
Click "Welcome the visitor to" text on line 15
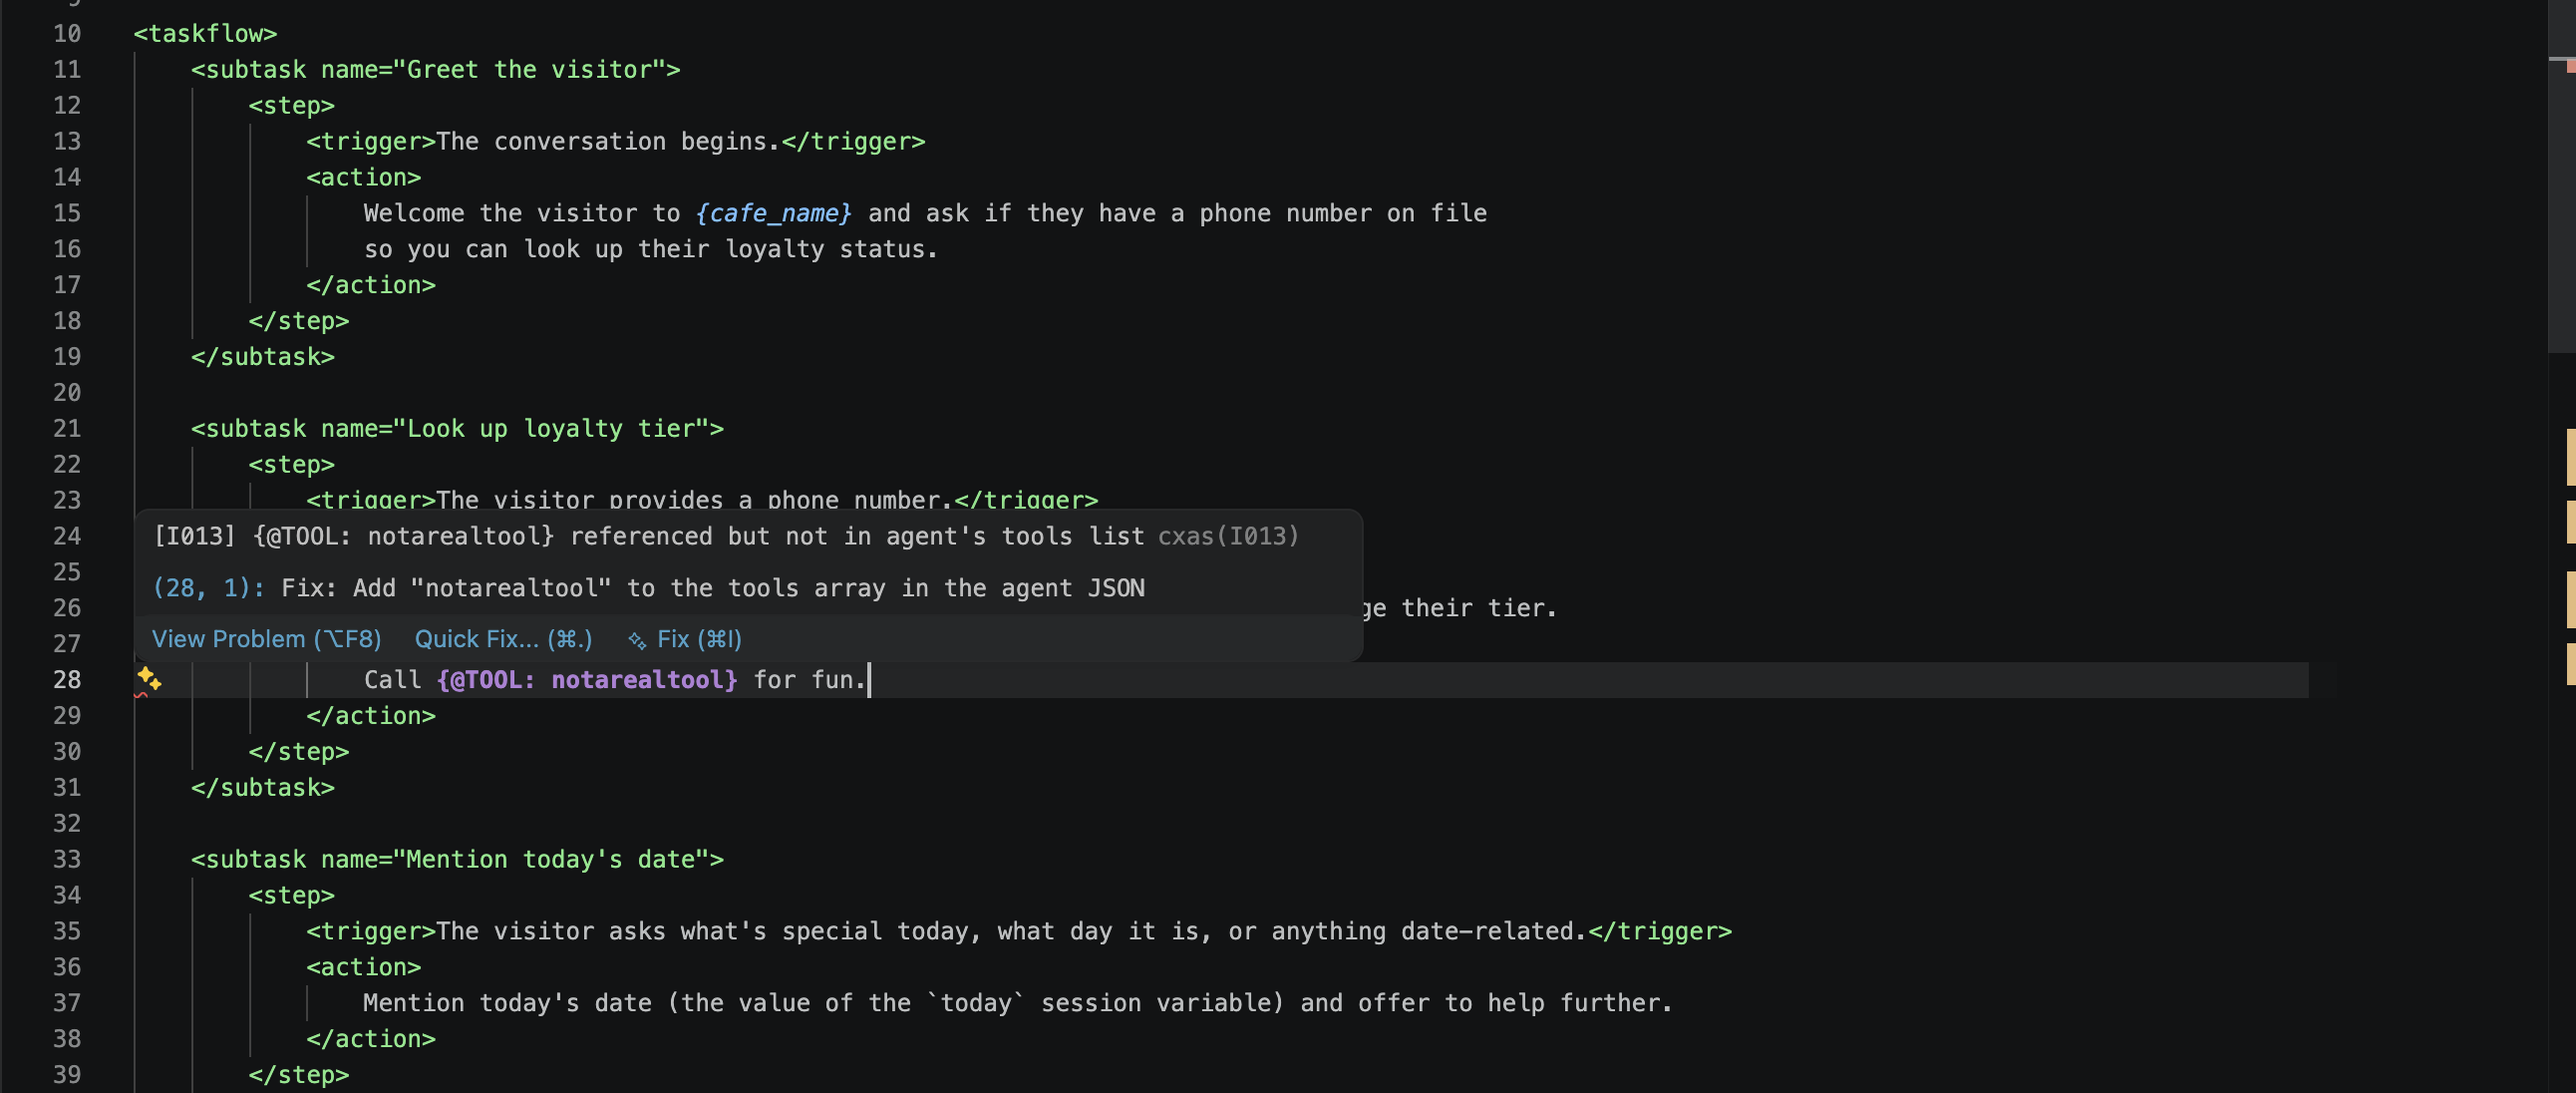(521, 213)
